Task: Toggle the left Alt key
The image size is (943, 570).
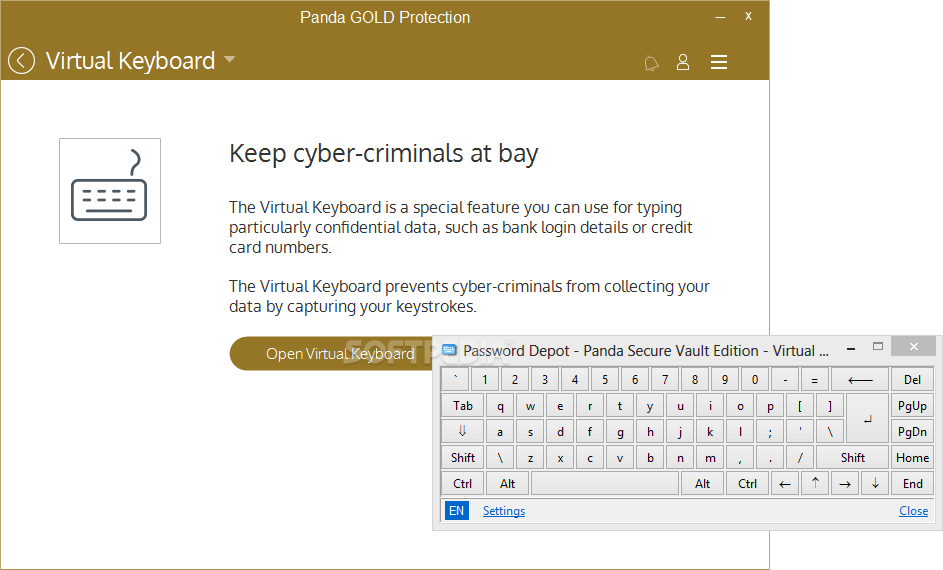Action: tap(508, 483)
